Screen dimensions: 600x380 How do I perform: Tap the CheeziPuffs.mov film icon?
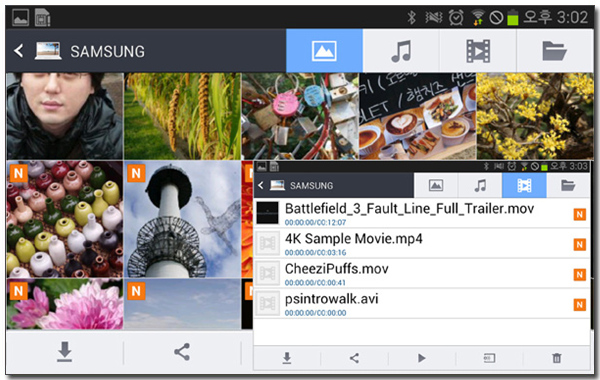[x=267, y=273]
